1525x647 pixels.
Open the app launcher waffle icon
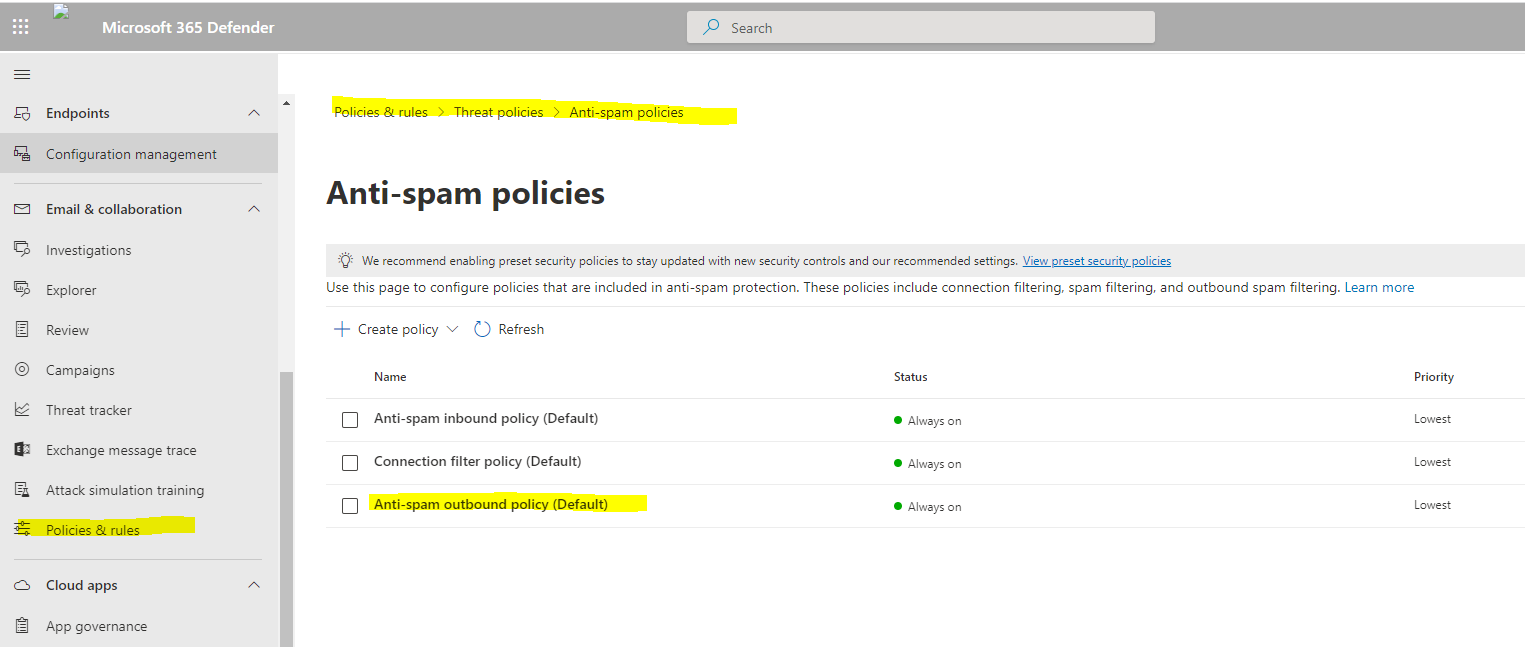pos(20,27)
